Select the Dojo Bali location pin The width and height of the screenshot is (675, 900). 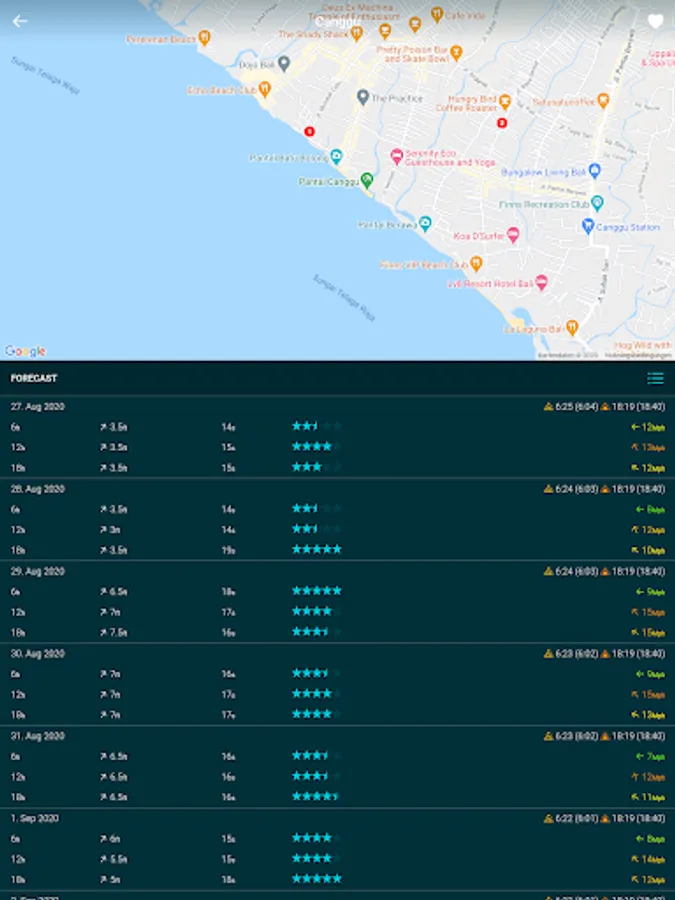(x=284, y=63)
